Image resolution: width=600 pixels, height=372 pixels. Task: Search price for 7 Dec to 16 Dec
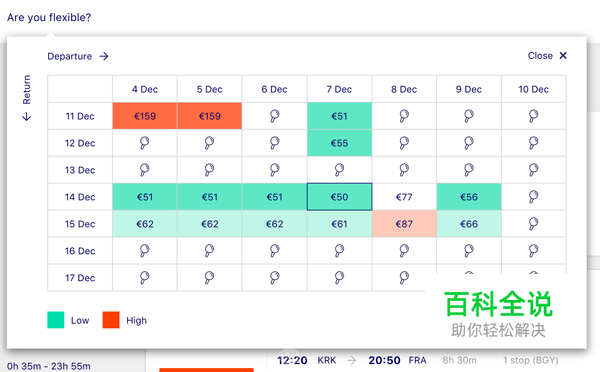coord(339,251)
